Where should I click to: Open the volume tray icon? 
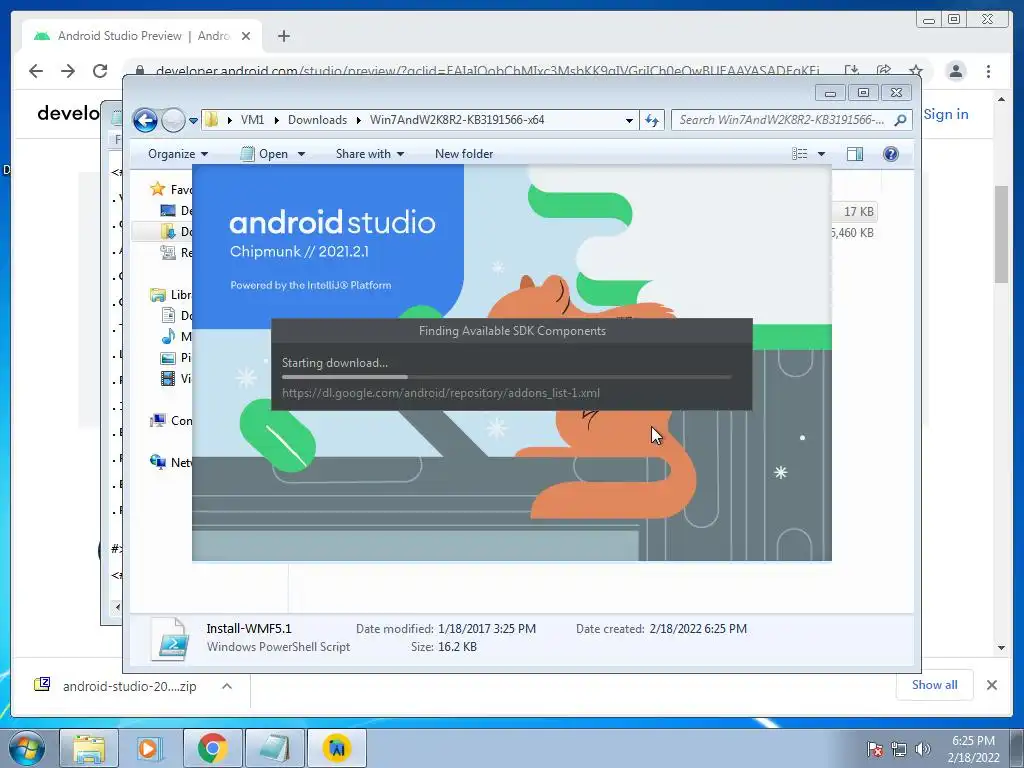tap(922, 749)
